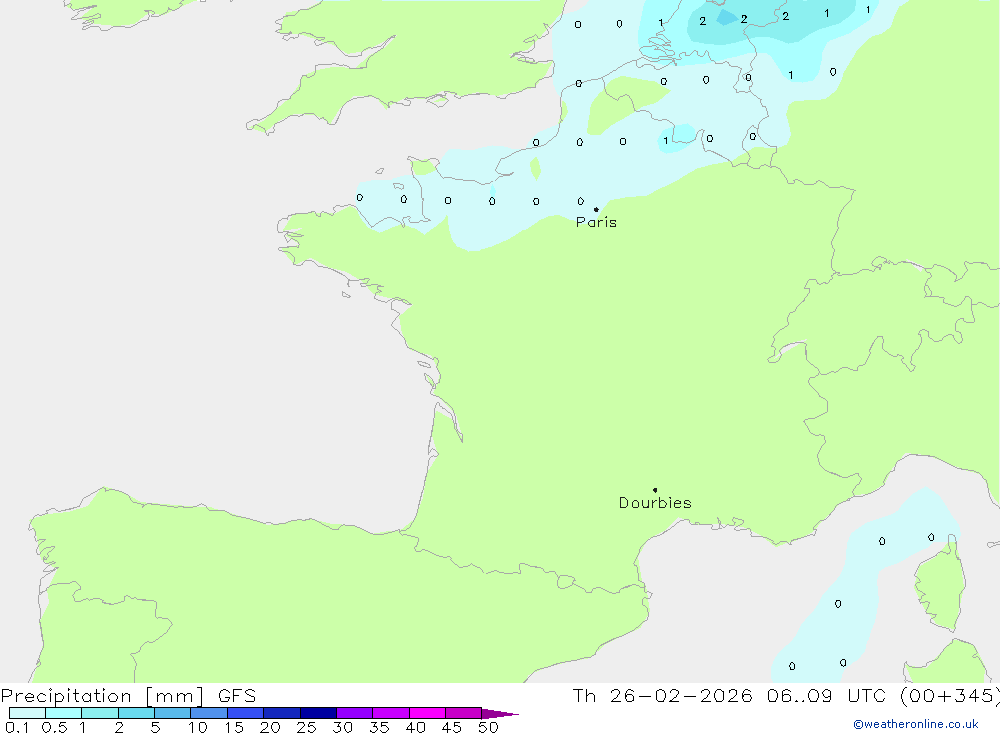
Task: Click the 5–10 mm blue legend swatch
Action: pos(172,713)
